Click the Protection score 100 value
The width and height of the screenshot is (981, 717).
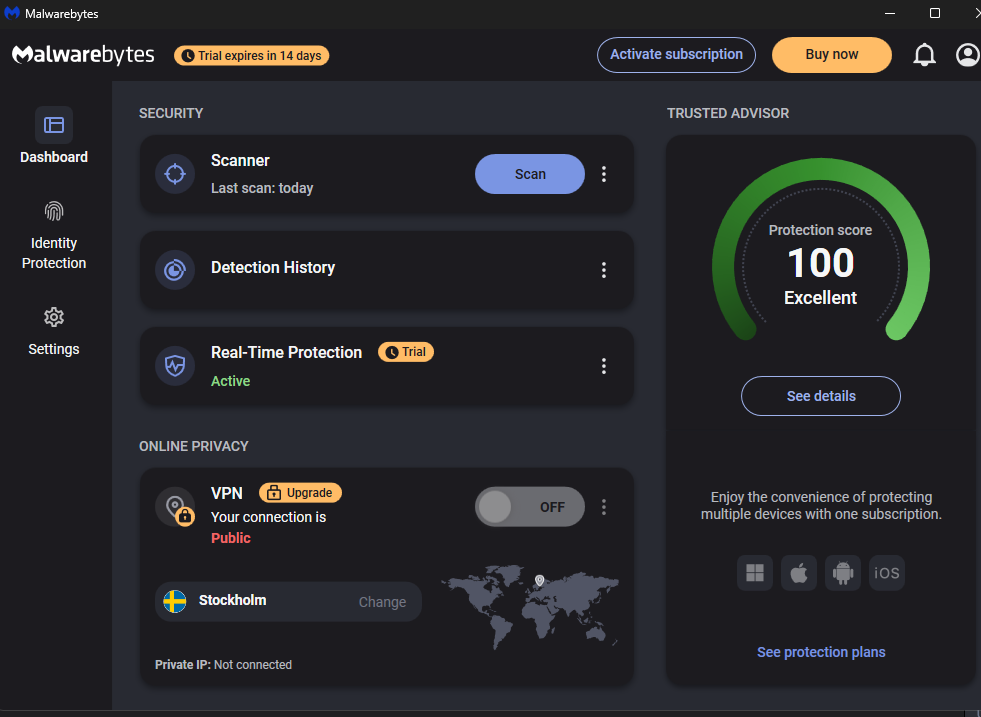tap(821, 262)
